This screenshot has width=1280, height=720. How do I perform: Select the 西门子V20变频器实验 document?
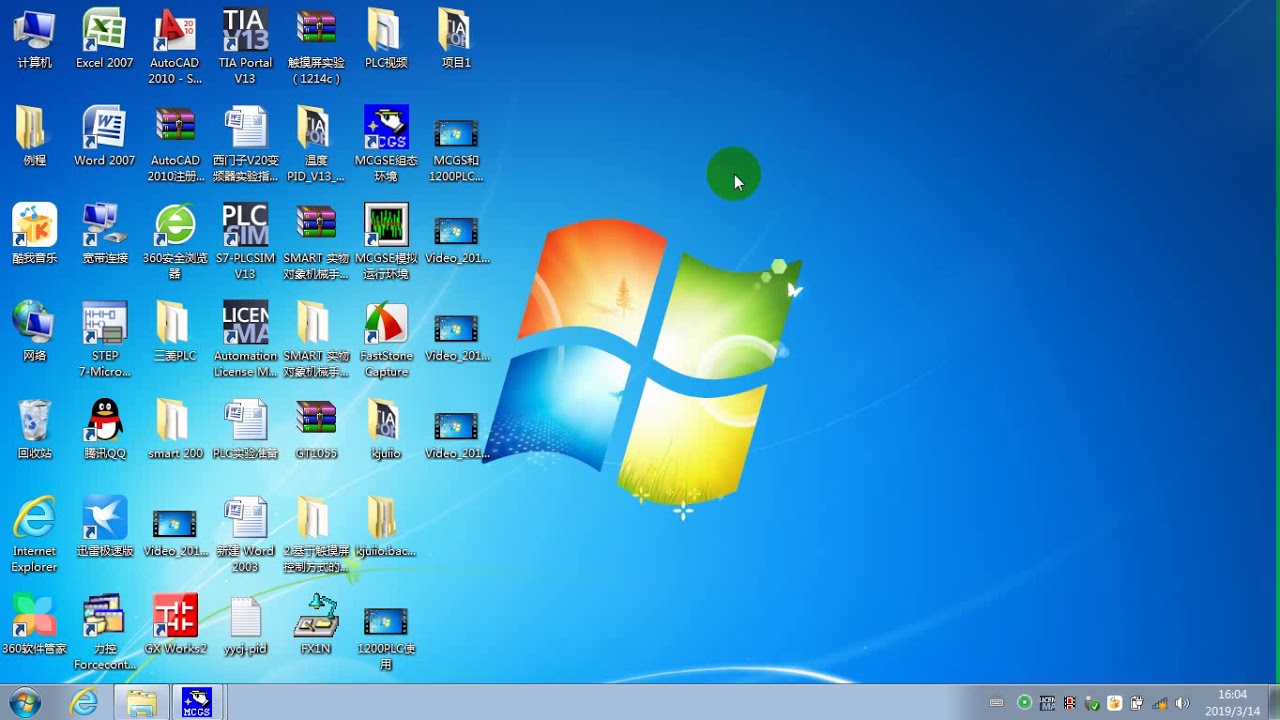coord(245,145)
